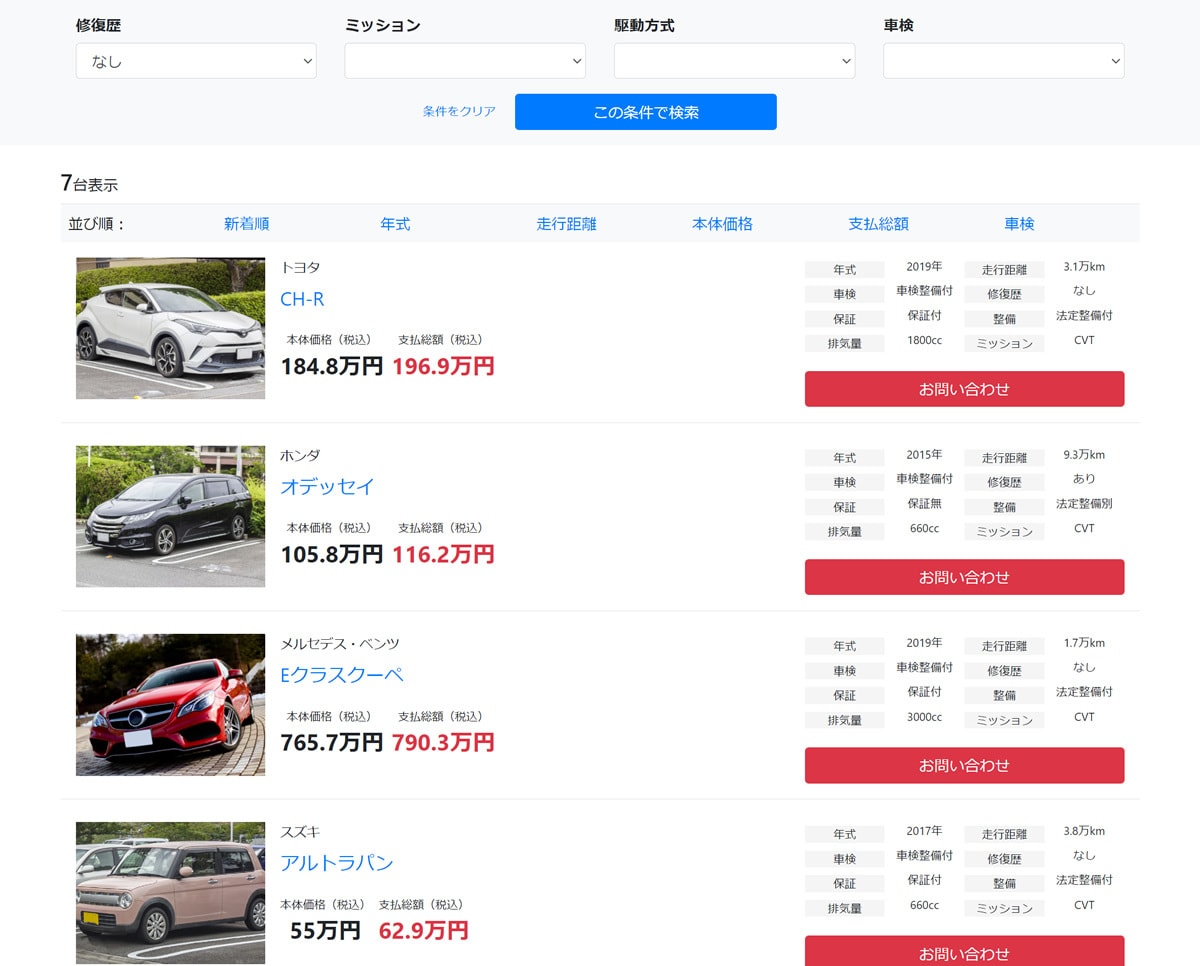
Task: Click the 765.7万円 base price
Action: pyautogui.click(x=332, y=742)
